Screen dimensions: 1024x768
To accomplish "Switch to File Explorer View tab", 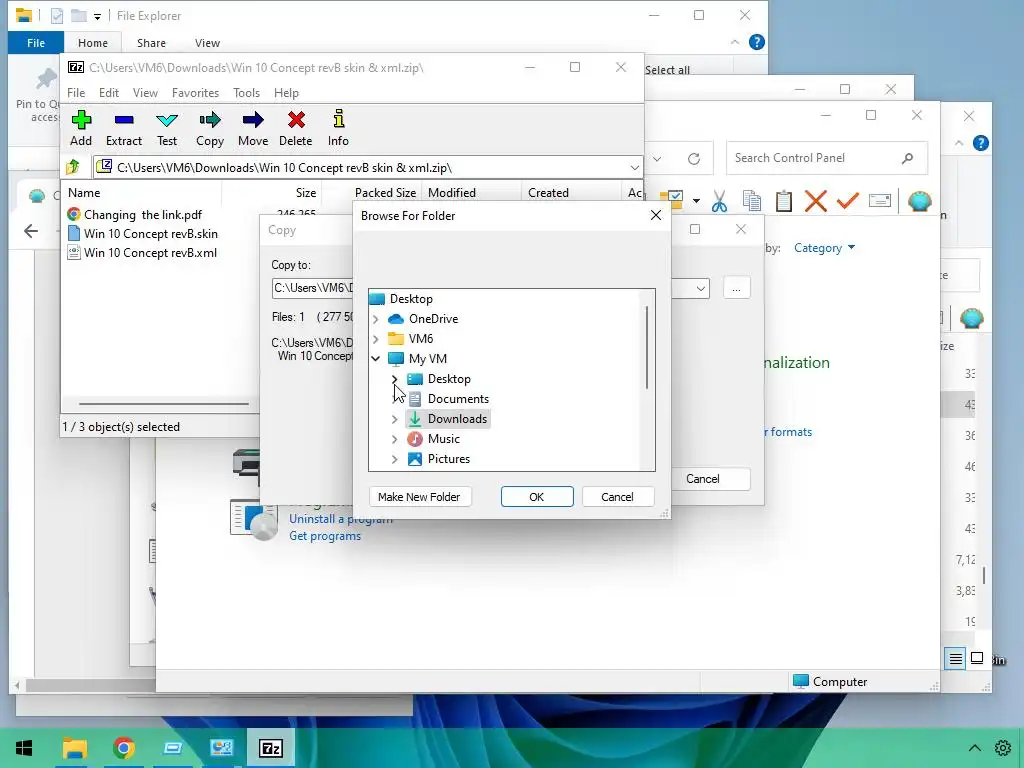I will coord(207,43).
